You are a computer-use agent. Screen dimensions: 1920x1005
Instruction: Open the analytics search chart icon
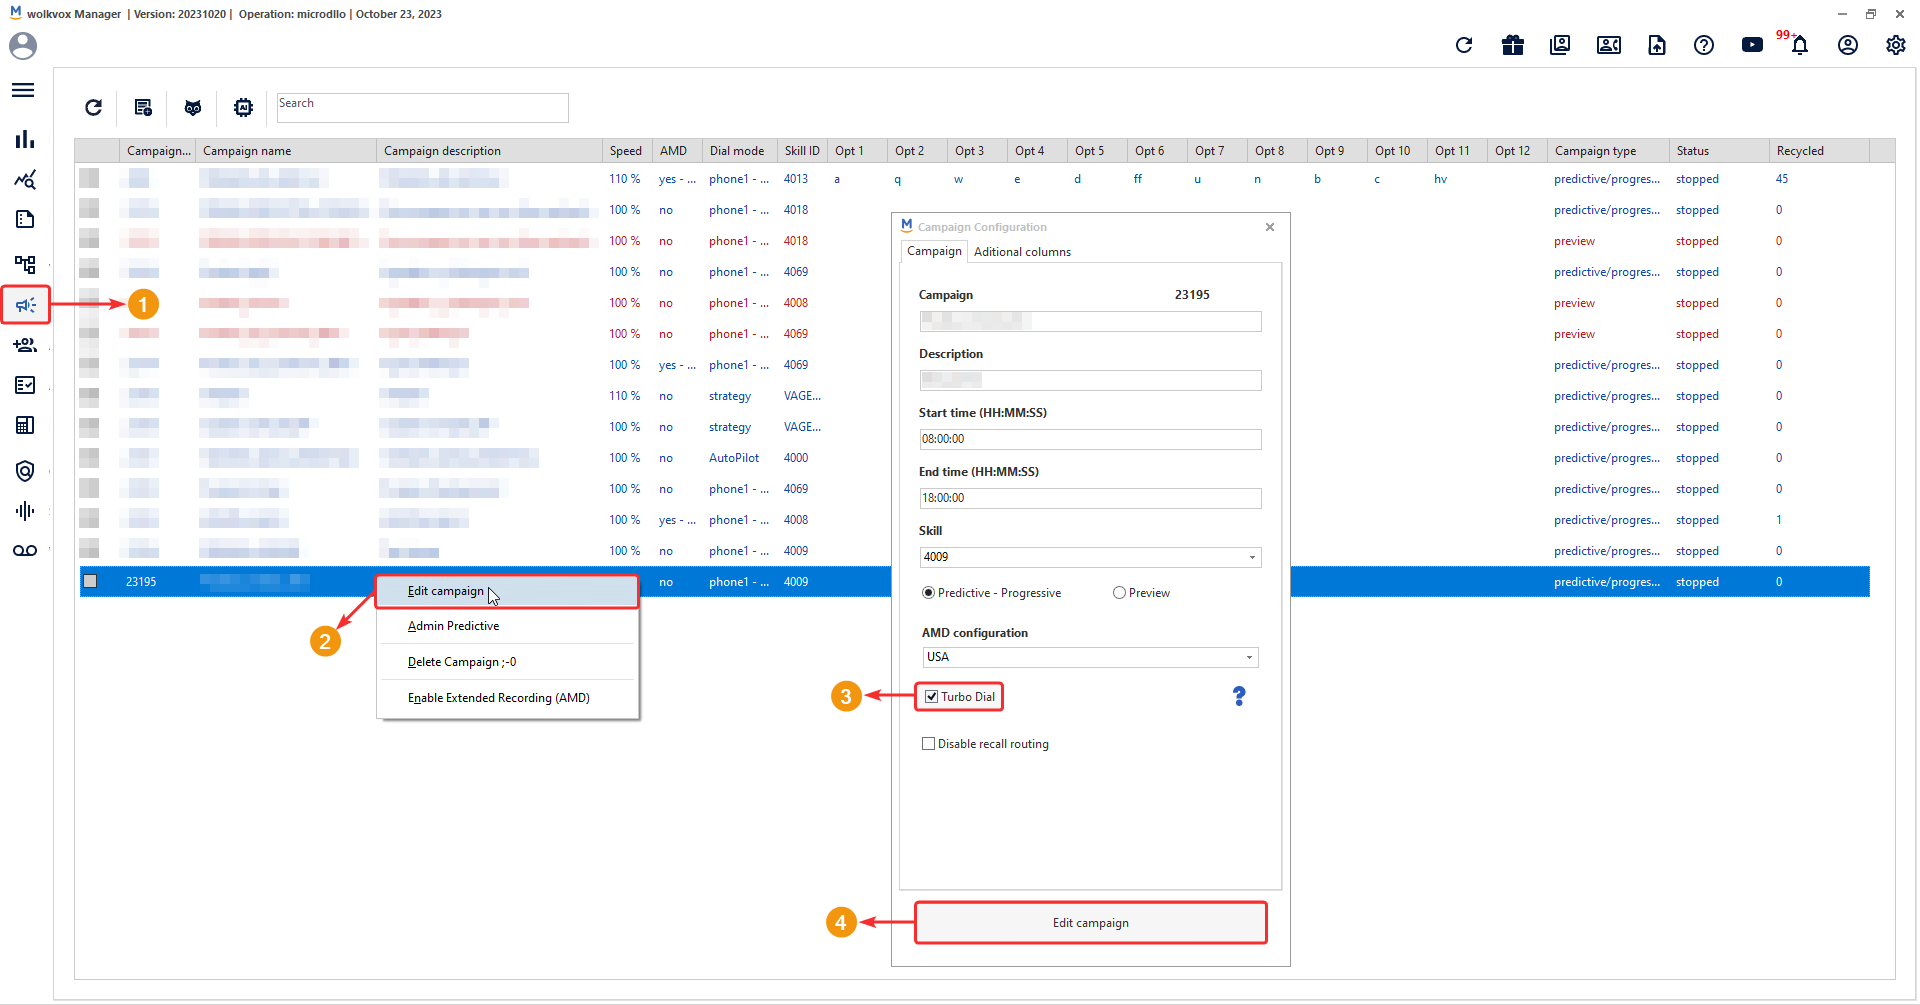point(25,179)
